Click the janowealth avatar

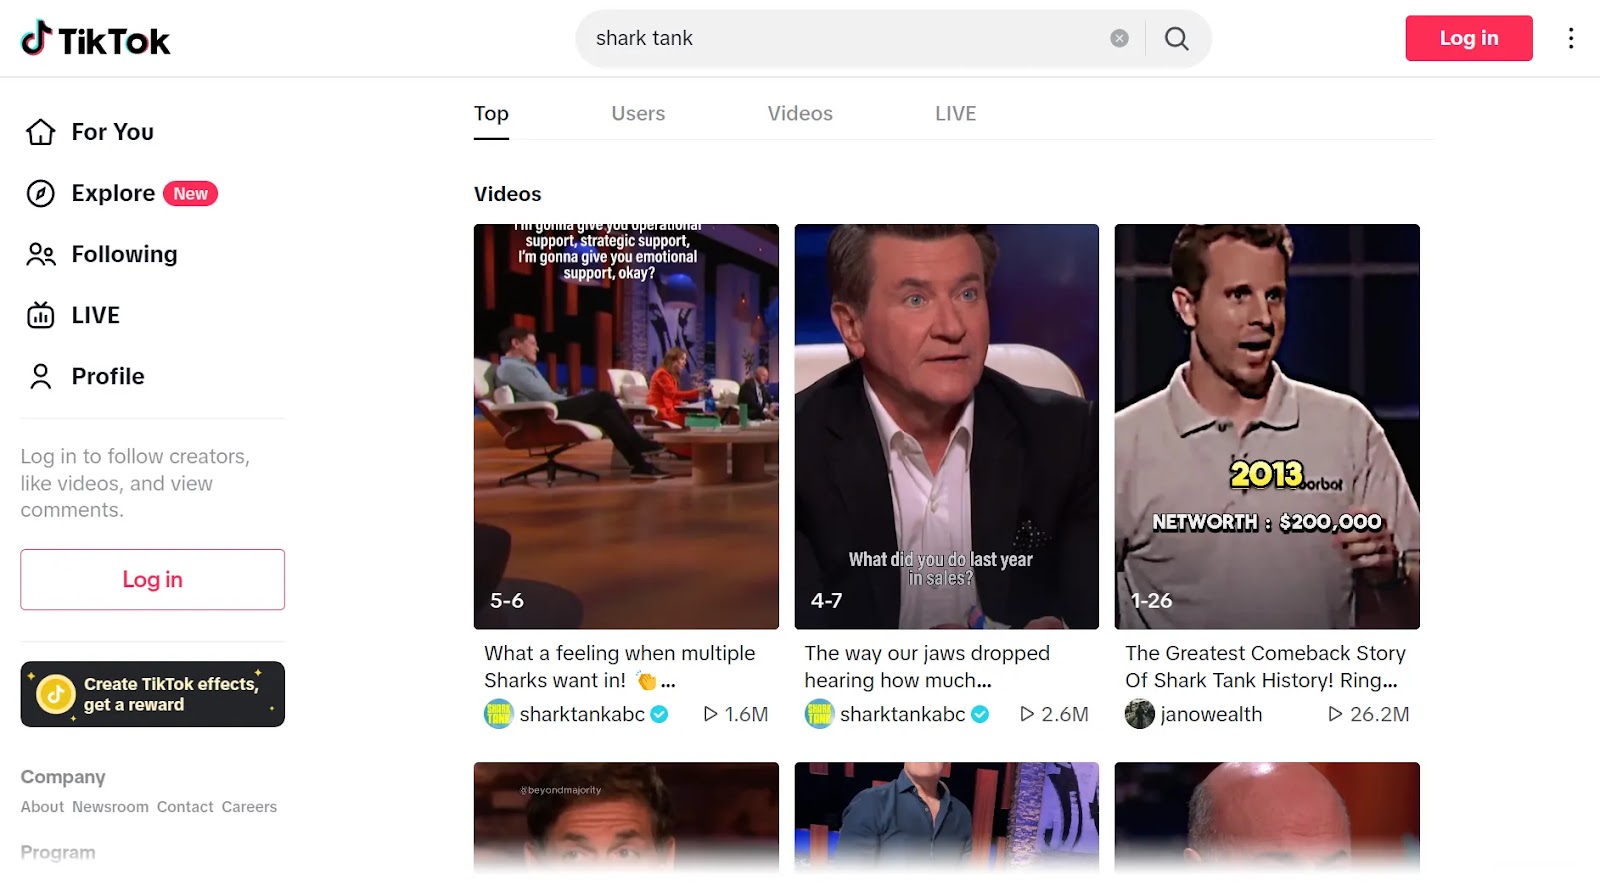pyautogui.click(x=1140, y=714)
